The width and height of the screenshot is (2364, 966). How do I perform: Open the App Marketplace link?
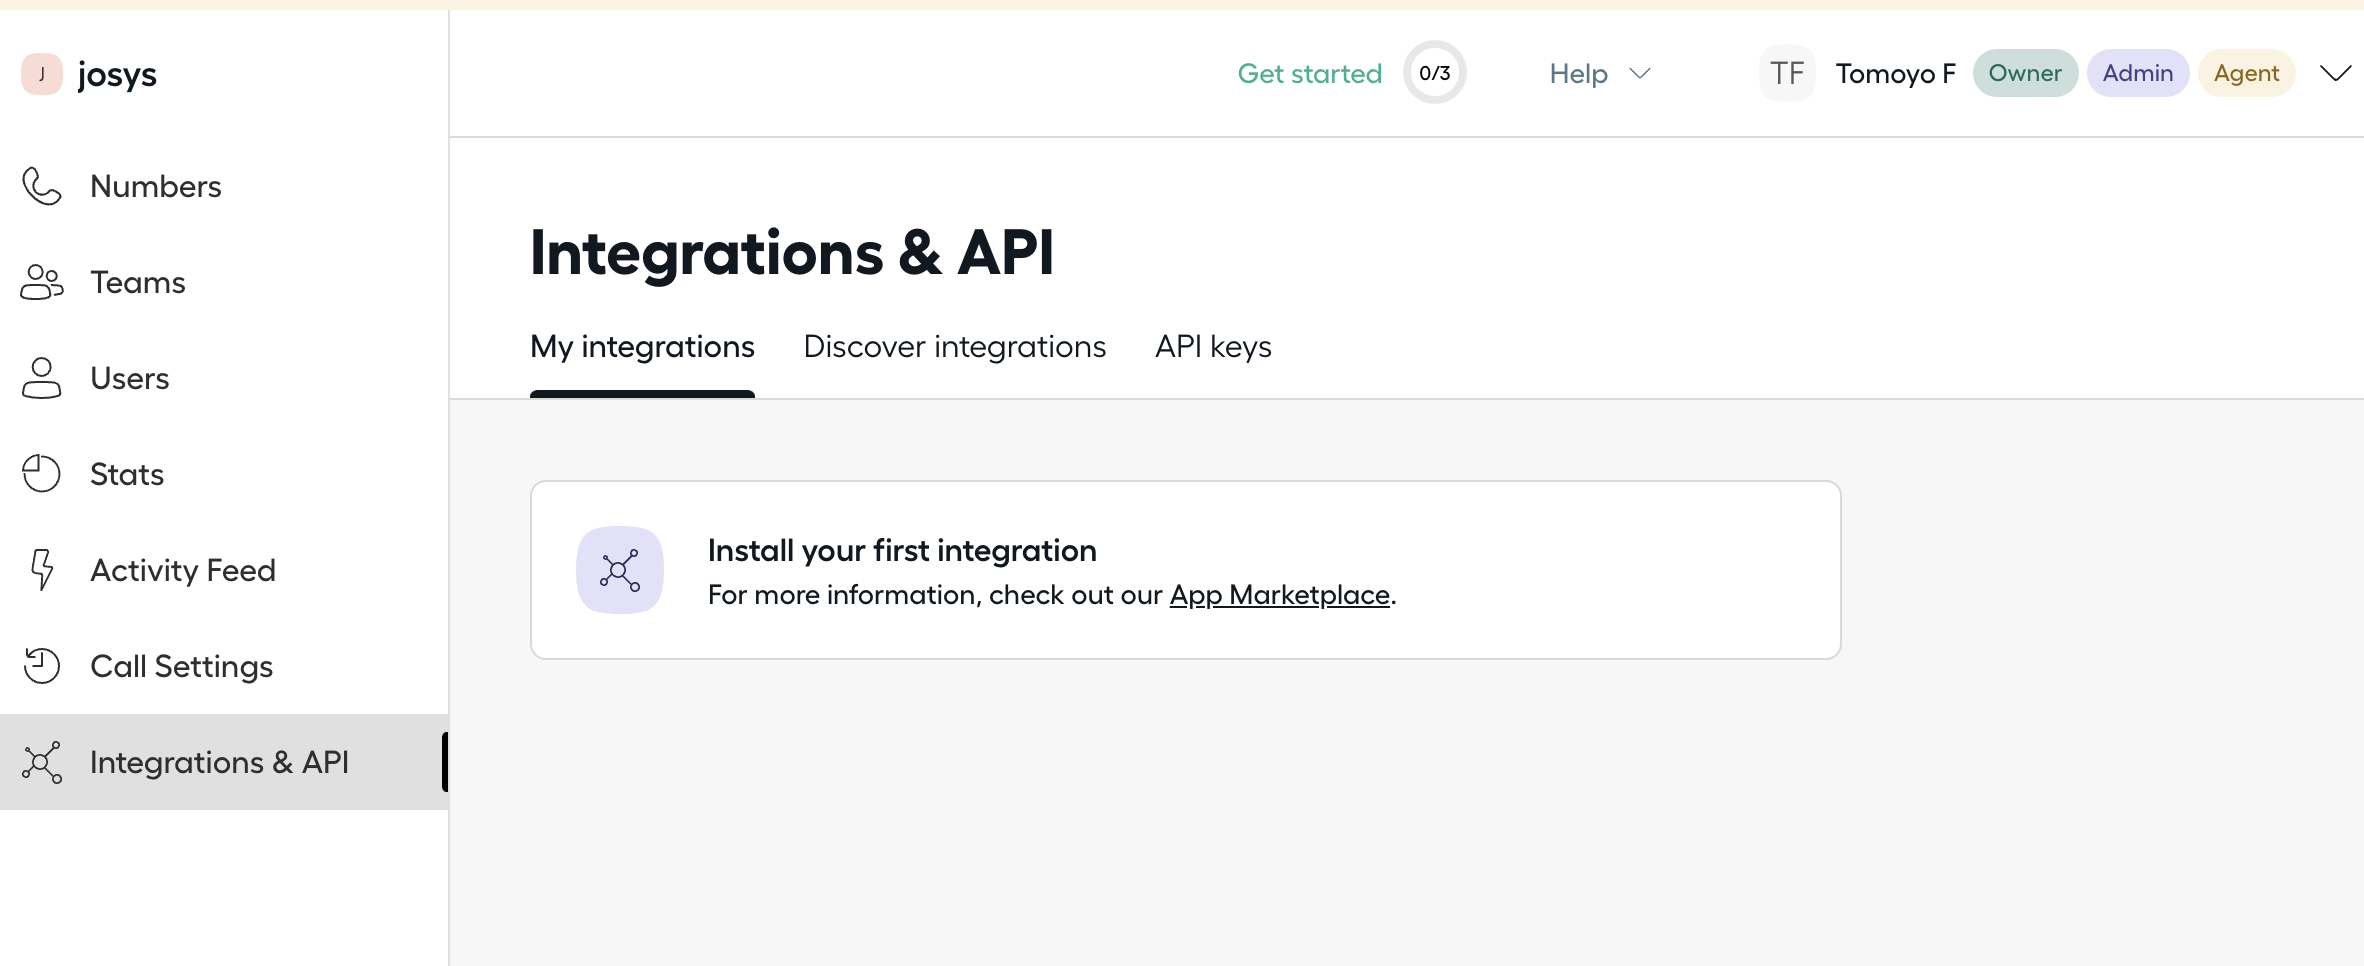point(1279,595)
